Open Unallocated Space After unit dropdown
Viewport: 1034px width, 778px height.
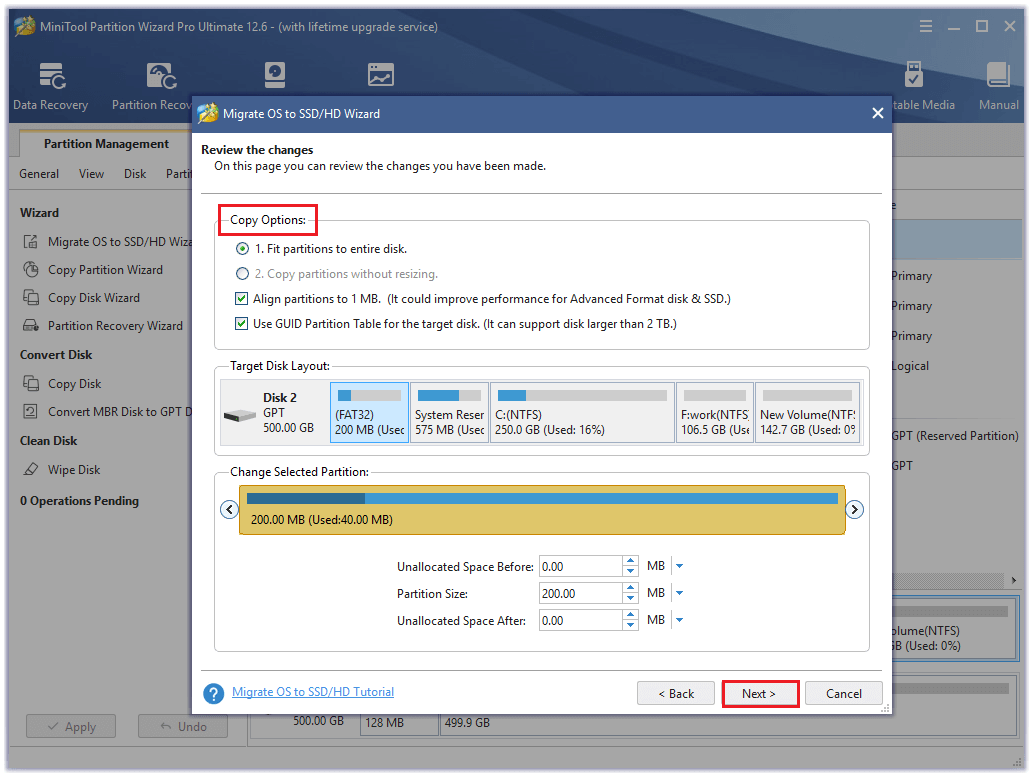[679, 620]
